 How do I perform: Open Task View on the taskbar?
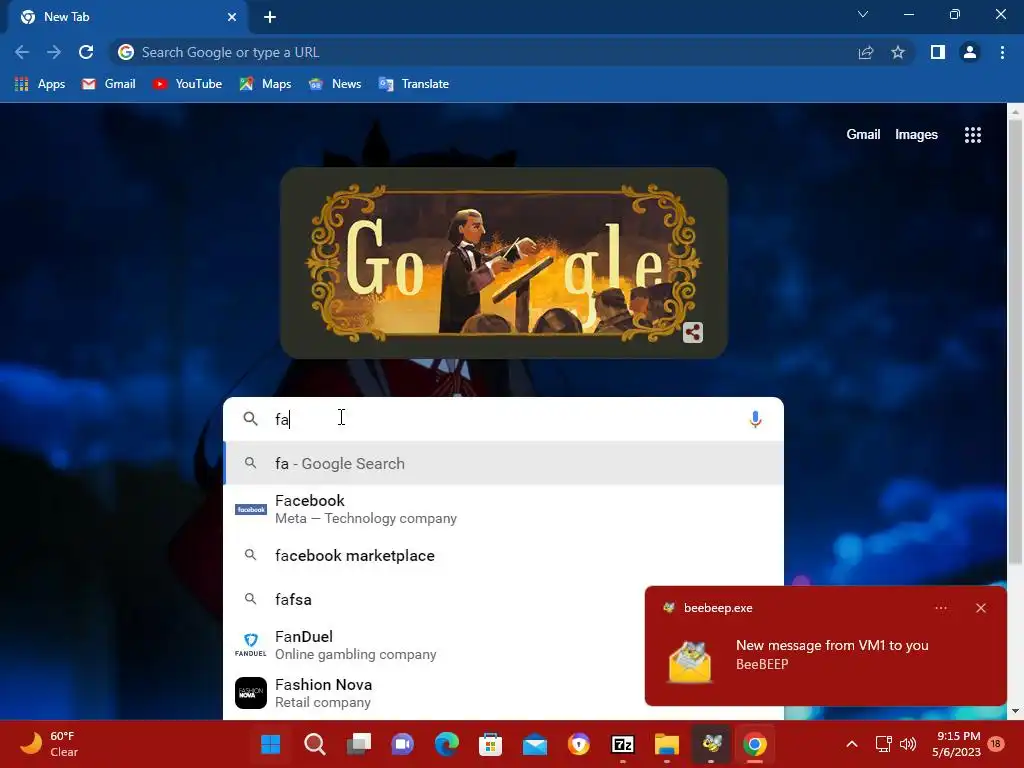pyautogui.click(x=359, y=744)
